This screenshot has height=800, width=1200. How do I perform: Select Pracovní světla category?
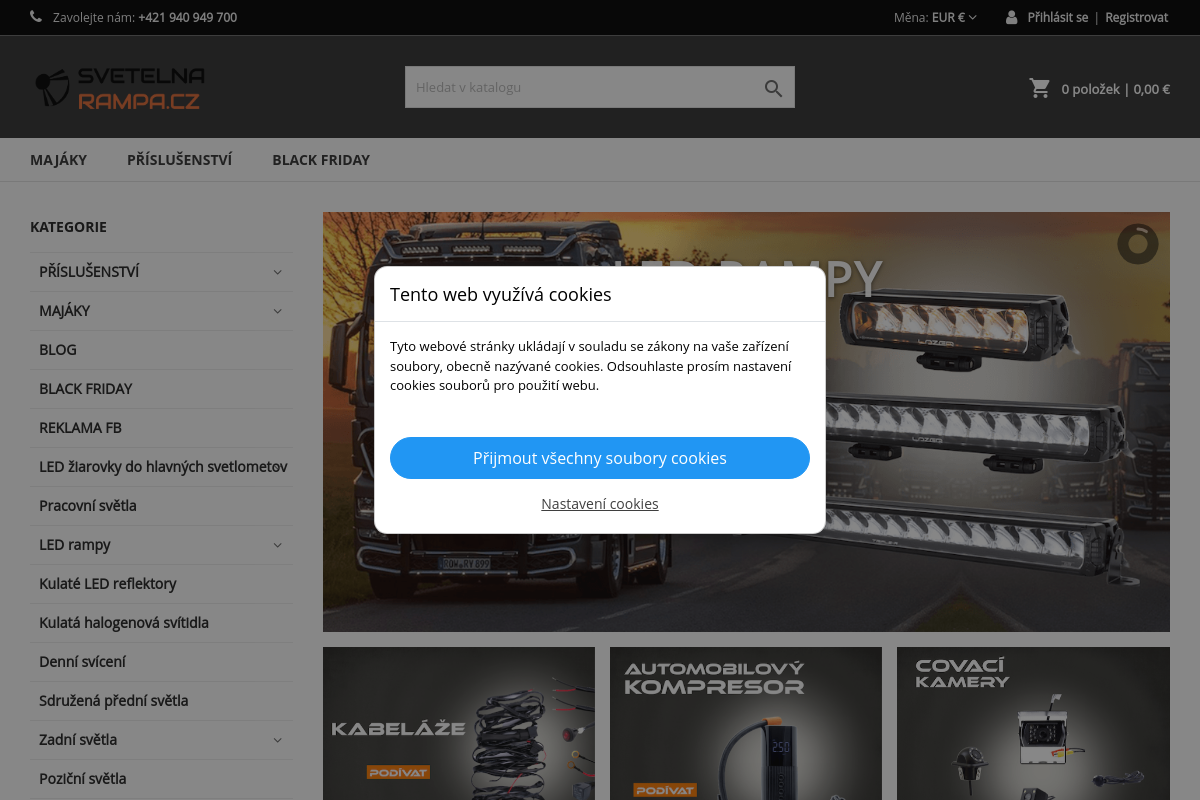click(88, 506)
